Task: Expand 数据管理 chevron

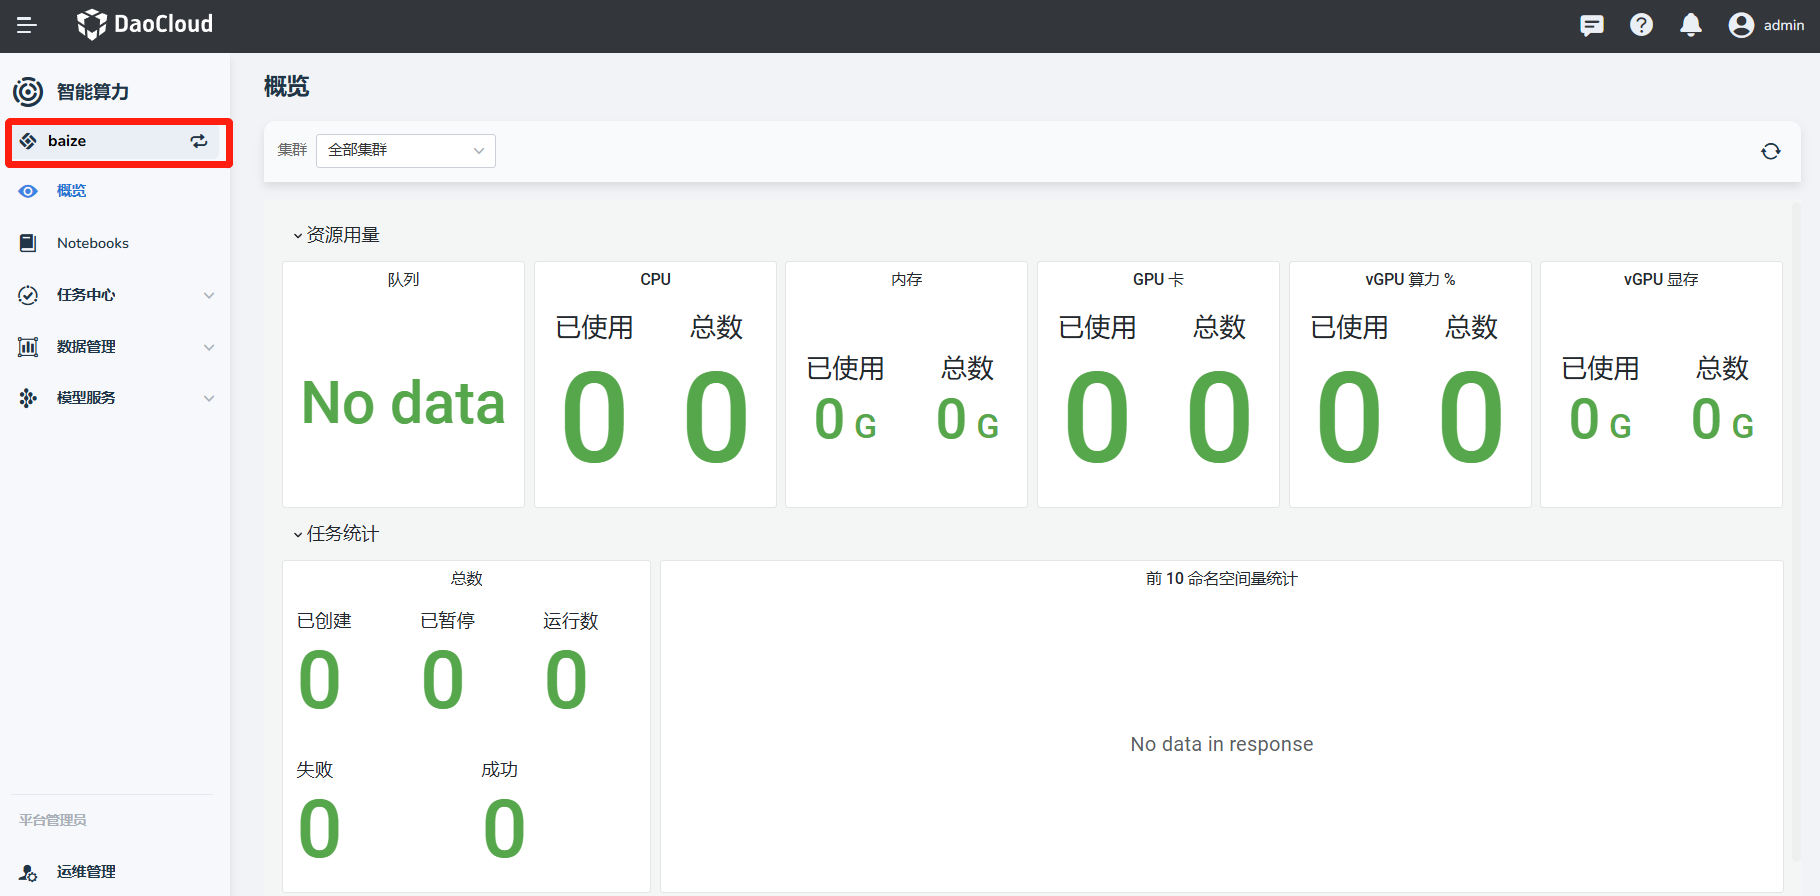Action: tap(209, 347)
